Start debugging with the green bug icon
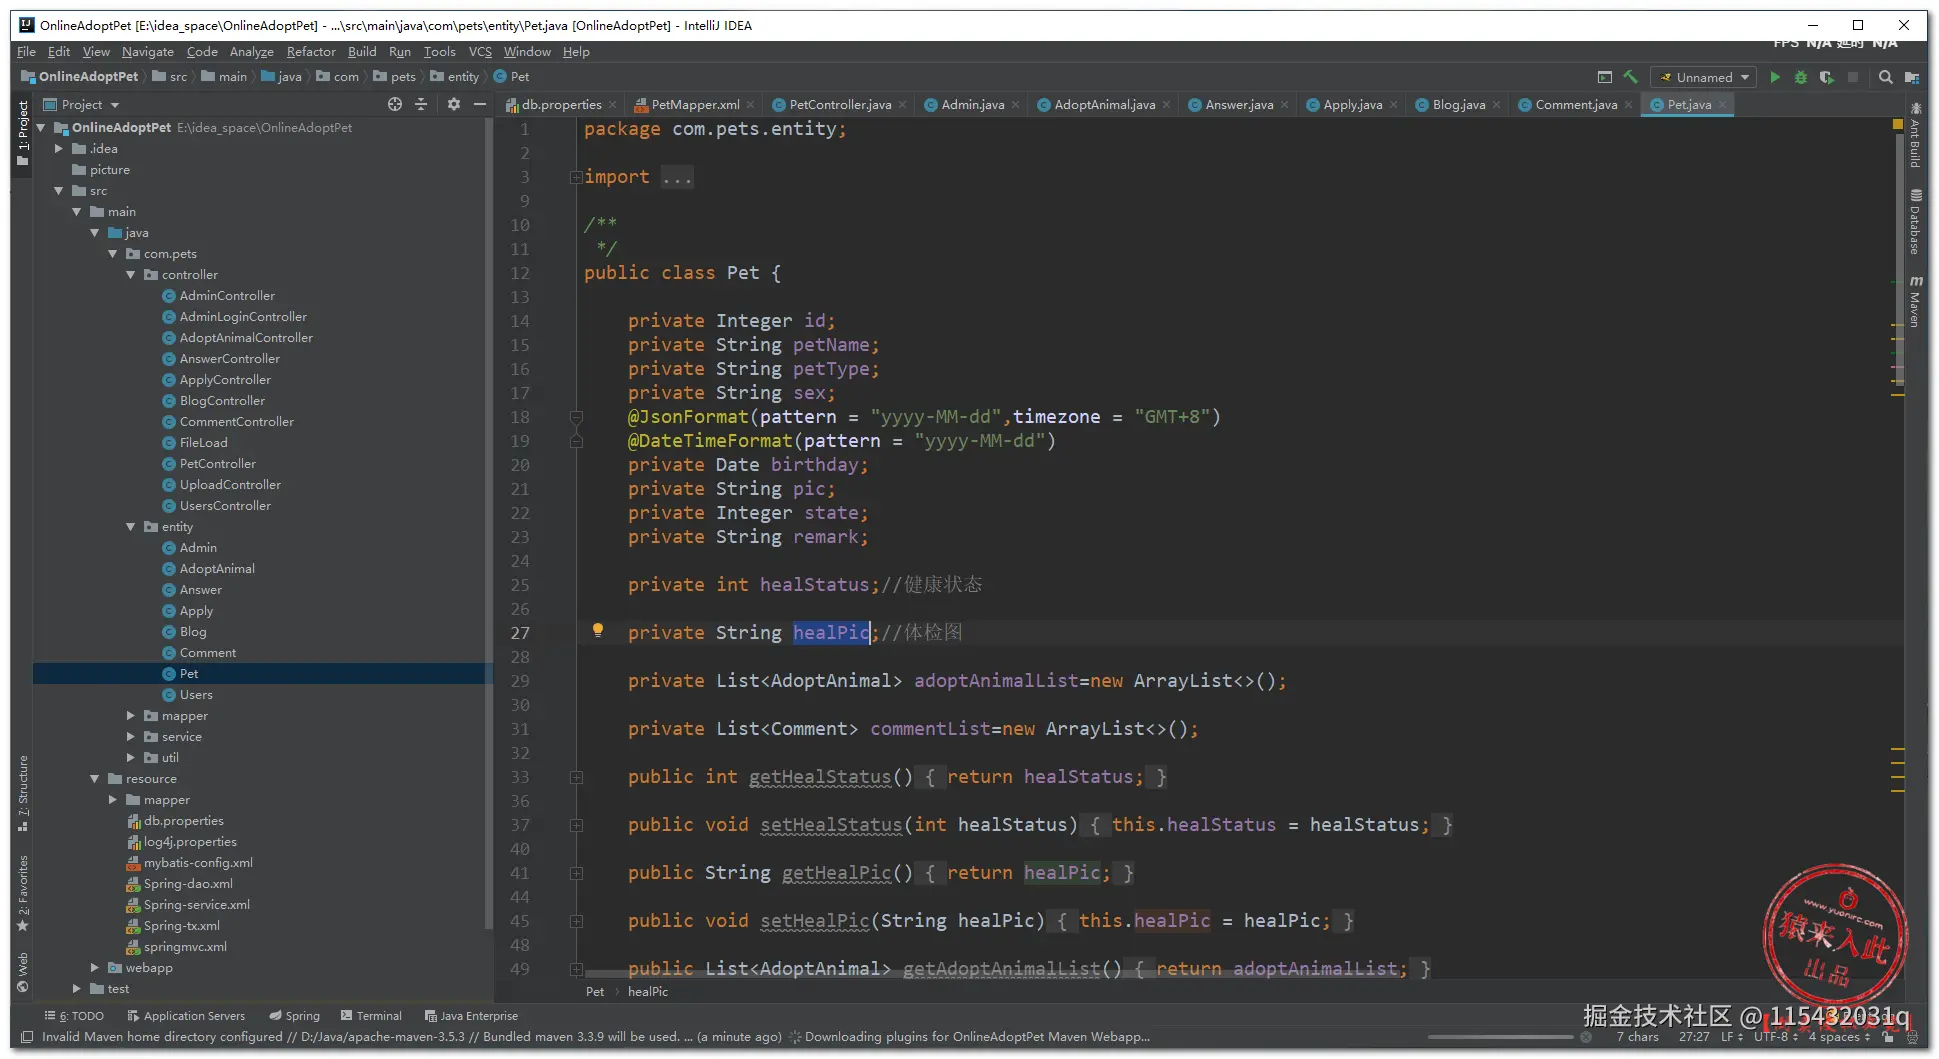This screenshot has height=1059, width=1939. click(1800, 77)
